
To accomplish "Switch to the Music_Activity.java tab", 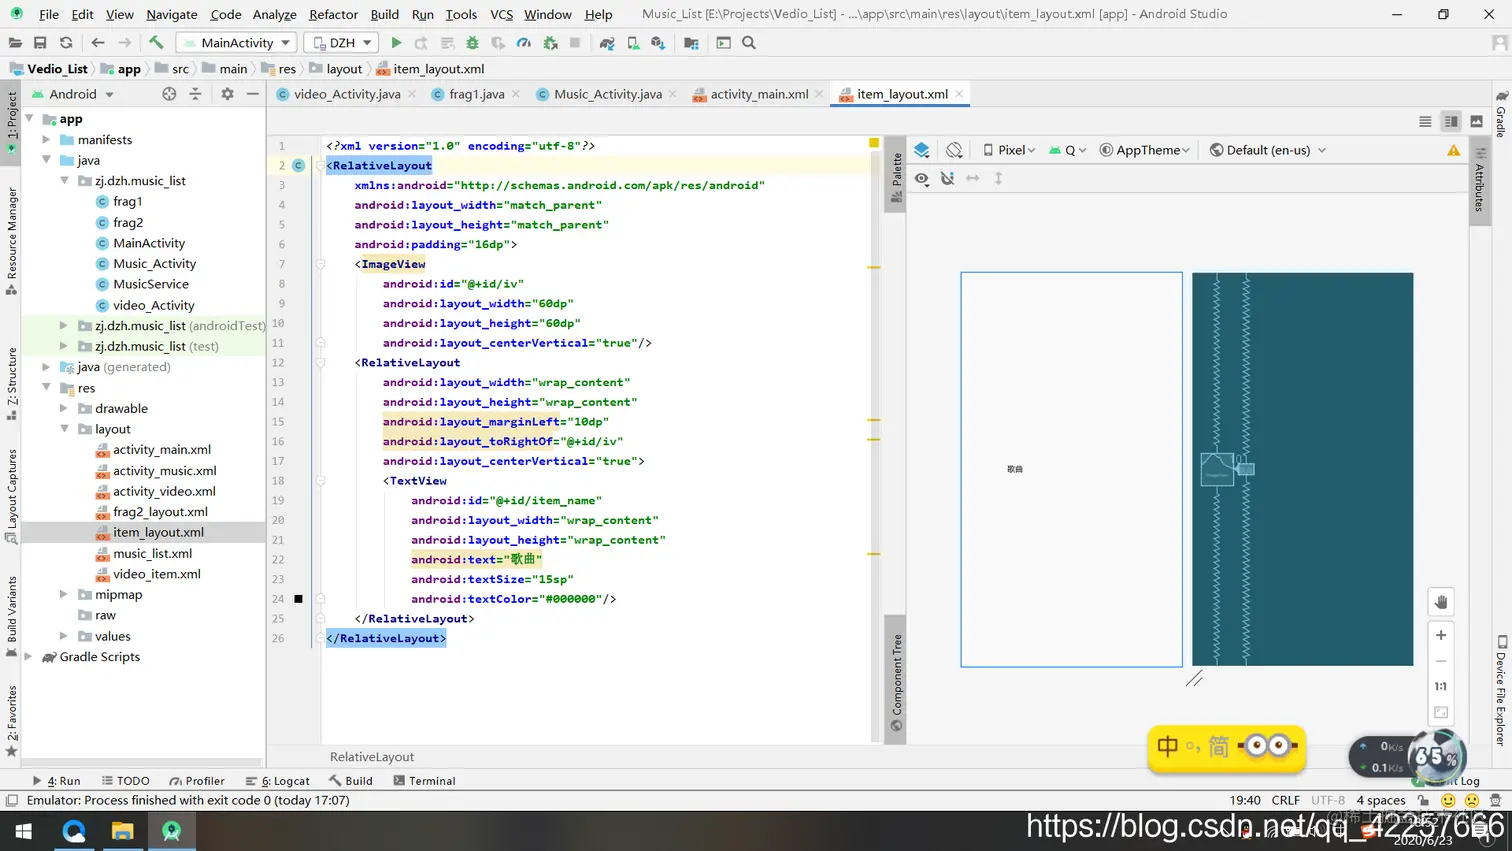I will pyautogui.click(x=607, y=94).
